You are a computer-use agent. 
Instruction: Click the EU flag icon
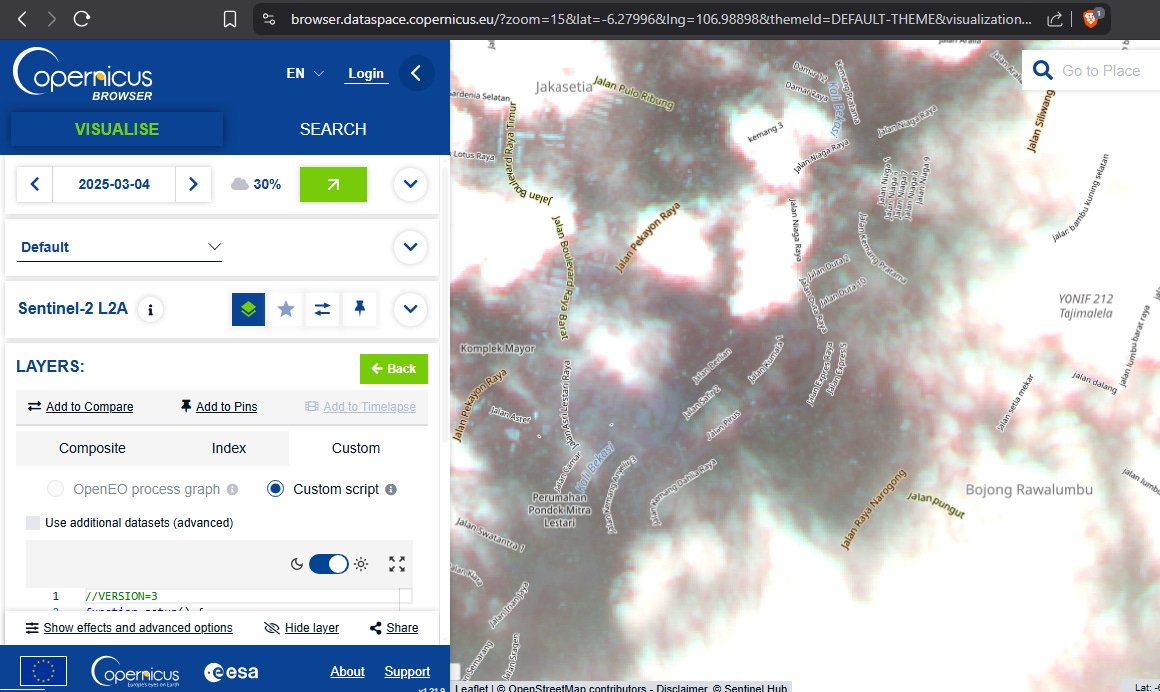click(x=43, y=671)
